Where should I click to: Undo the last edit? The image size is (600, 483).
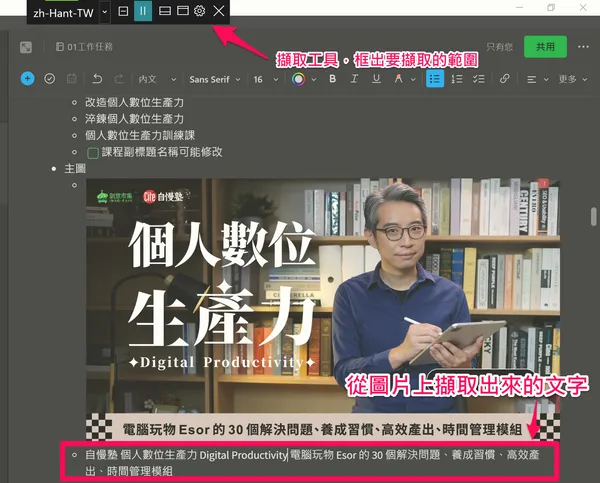97,79
